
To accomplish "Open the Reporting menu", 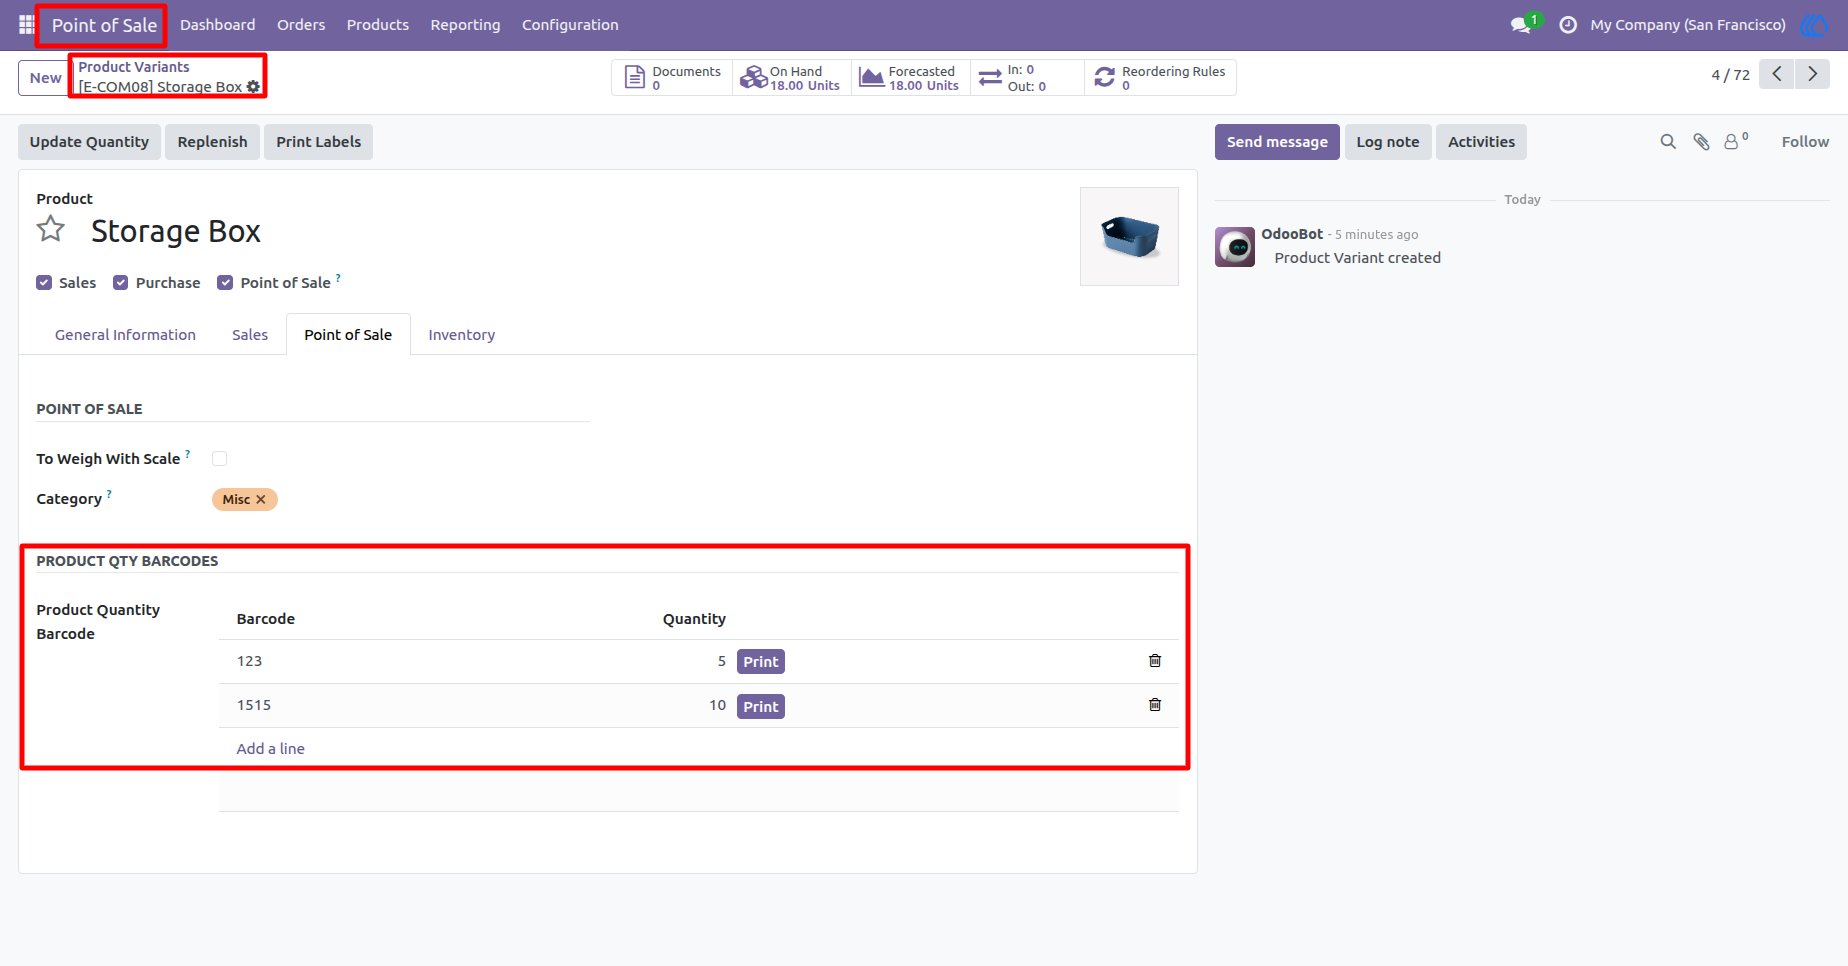I will [x=465, y=25].
